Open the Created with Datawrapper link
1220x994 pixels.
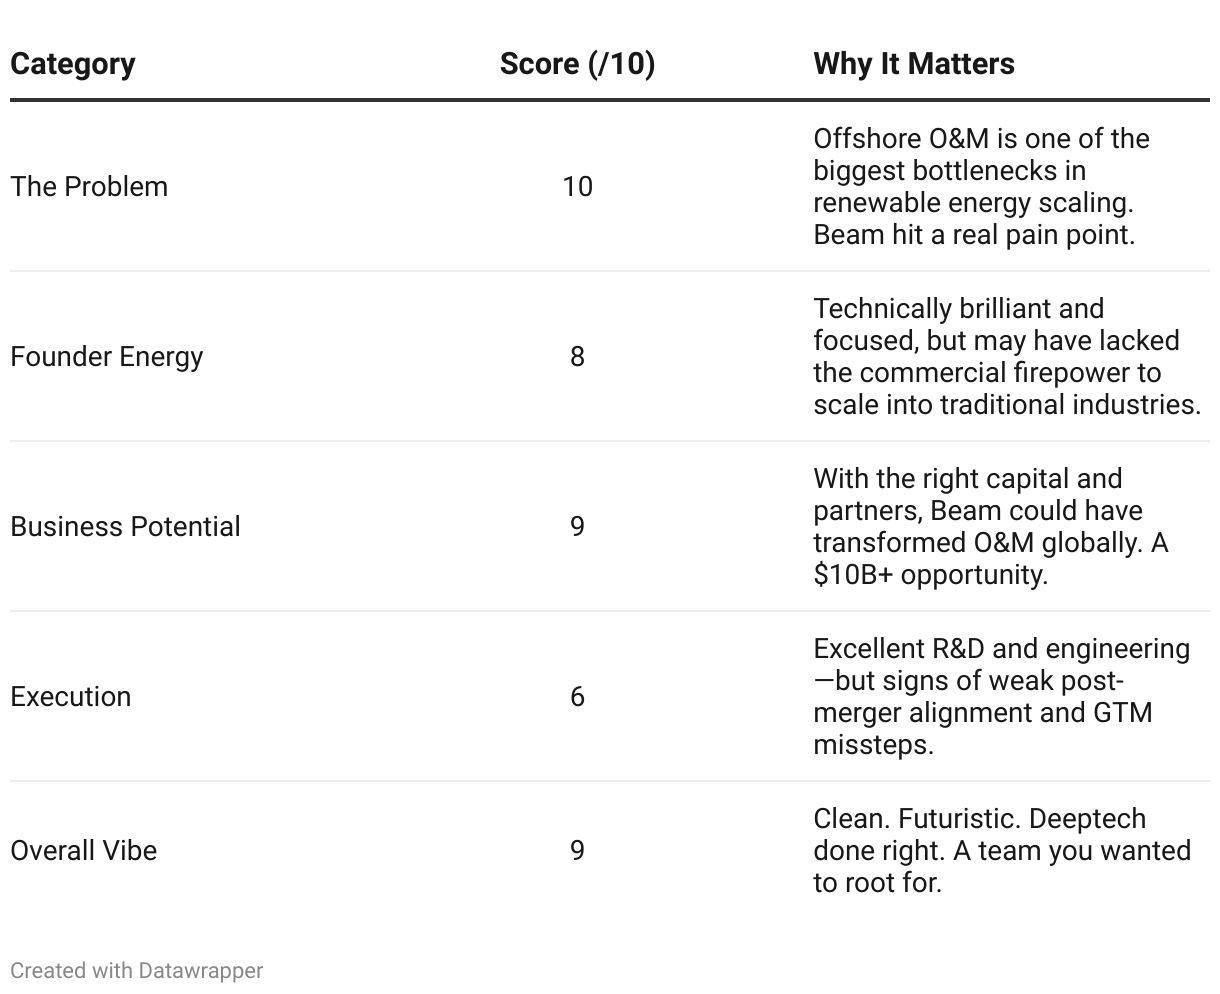(x=136, y=971)
